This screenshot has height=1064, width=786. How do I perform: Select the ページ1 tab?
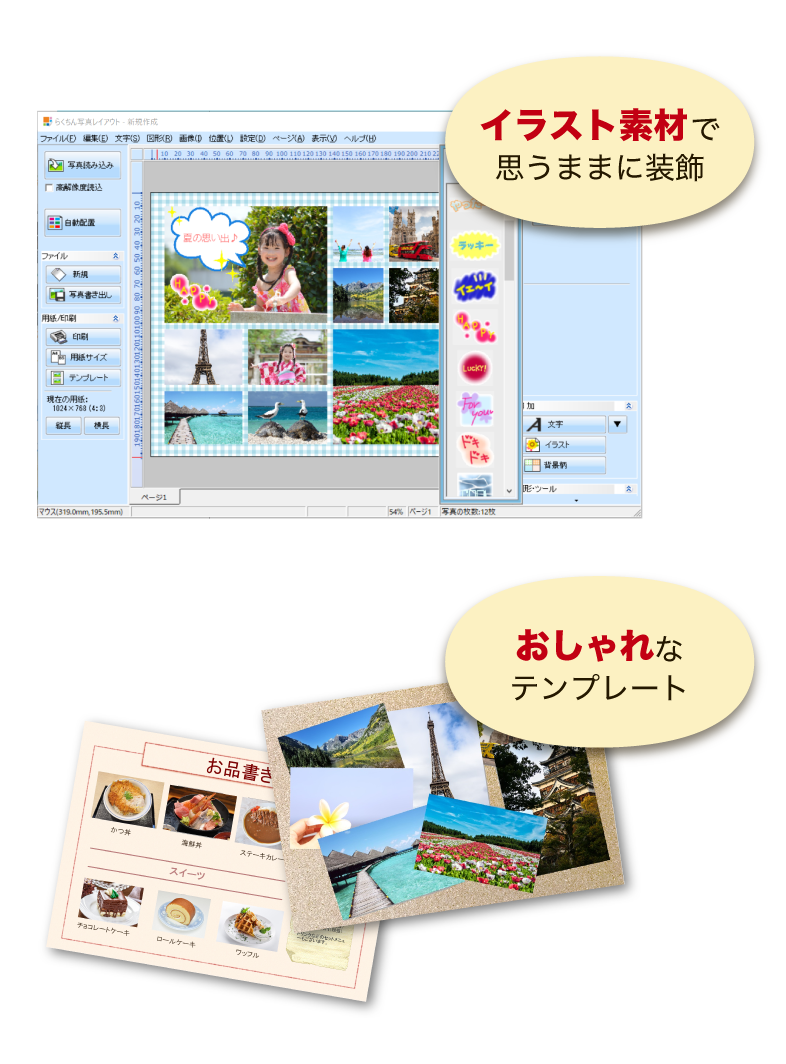click(154, 497)
